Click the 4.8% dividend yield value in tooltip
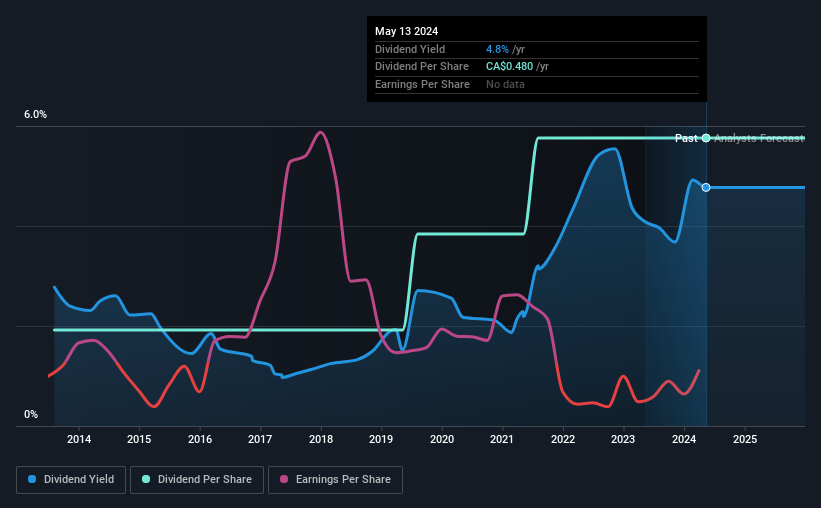Screen dimensions: 821x508 point(497,49)
